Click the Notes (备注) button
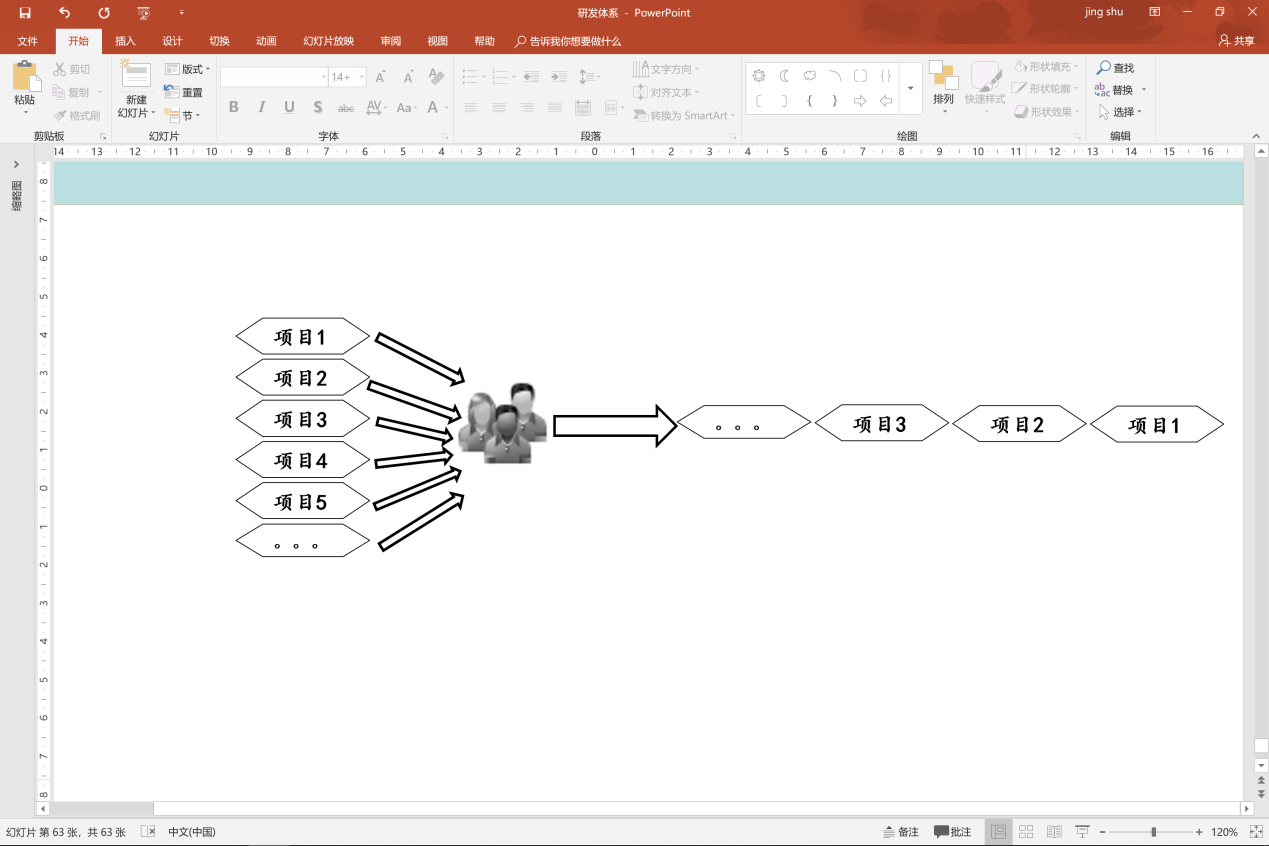The image size is (1269, 846). pos(901,832)
